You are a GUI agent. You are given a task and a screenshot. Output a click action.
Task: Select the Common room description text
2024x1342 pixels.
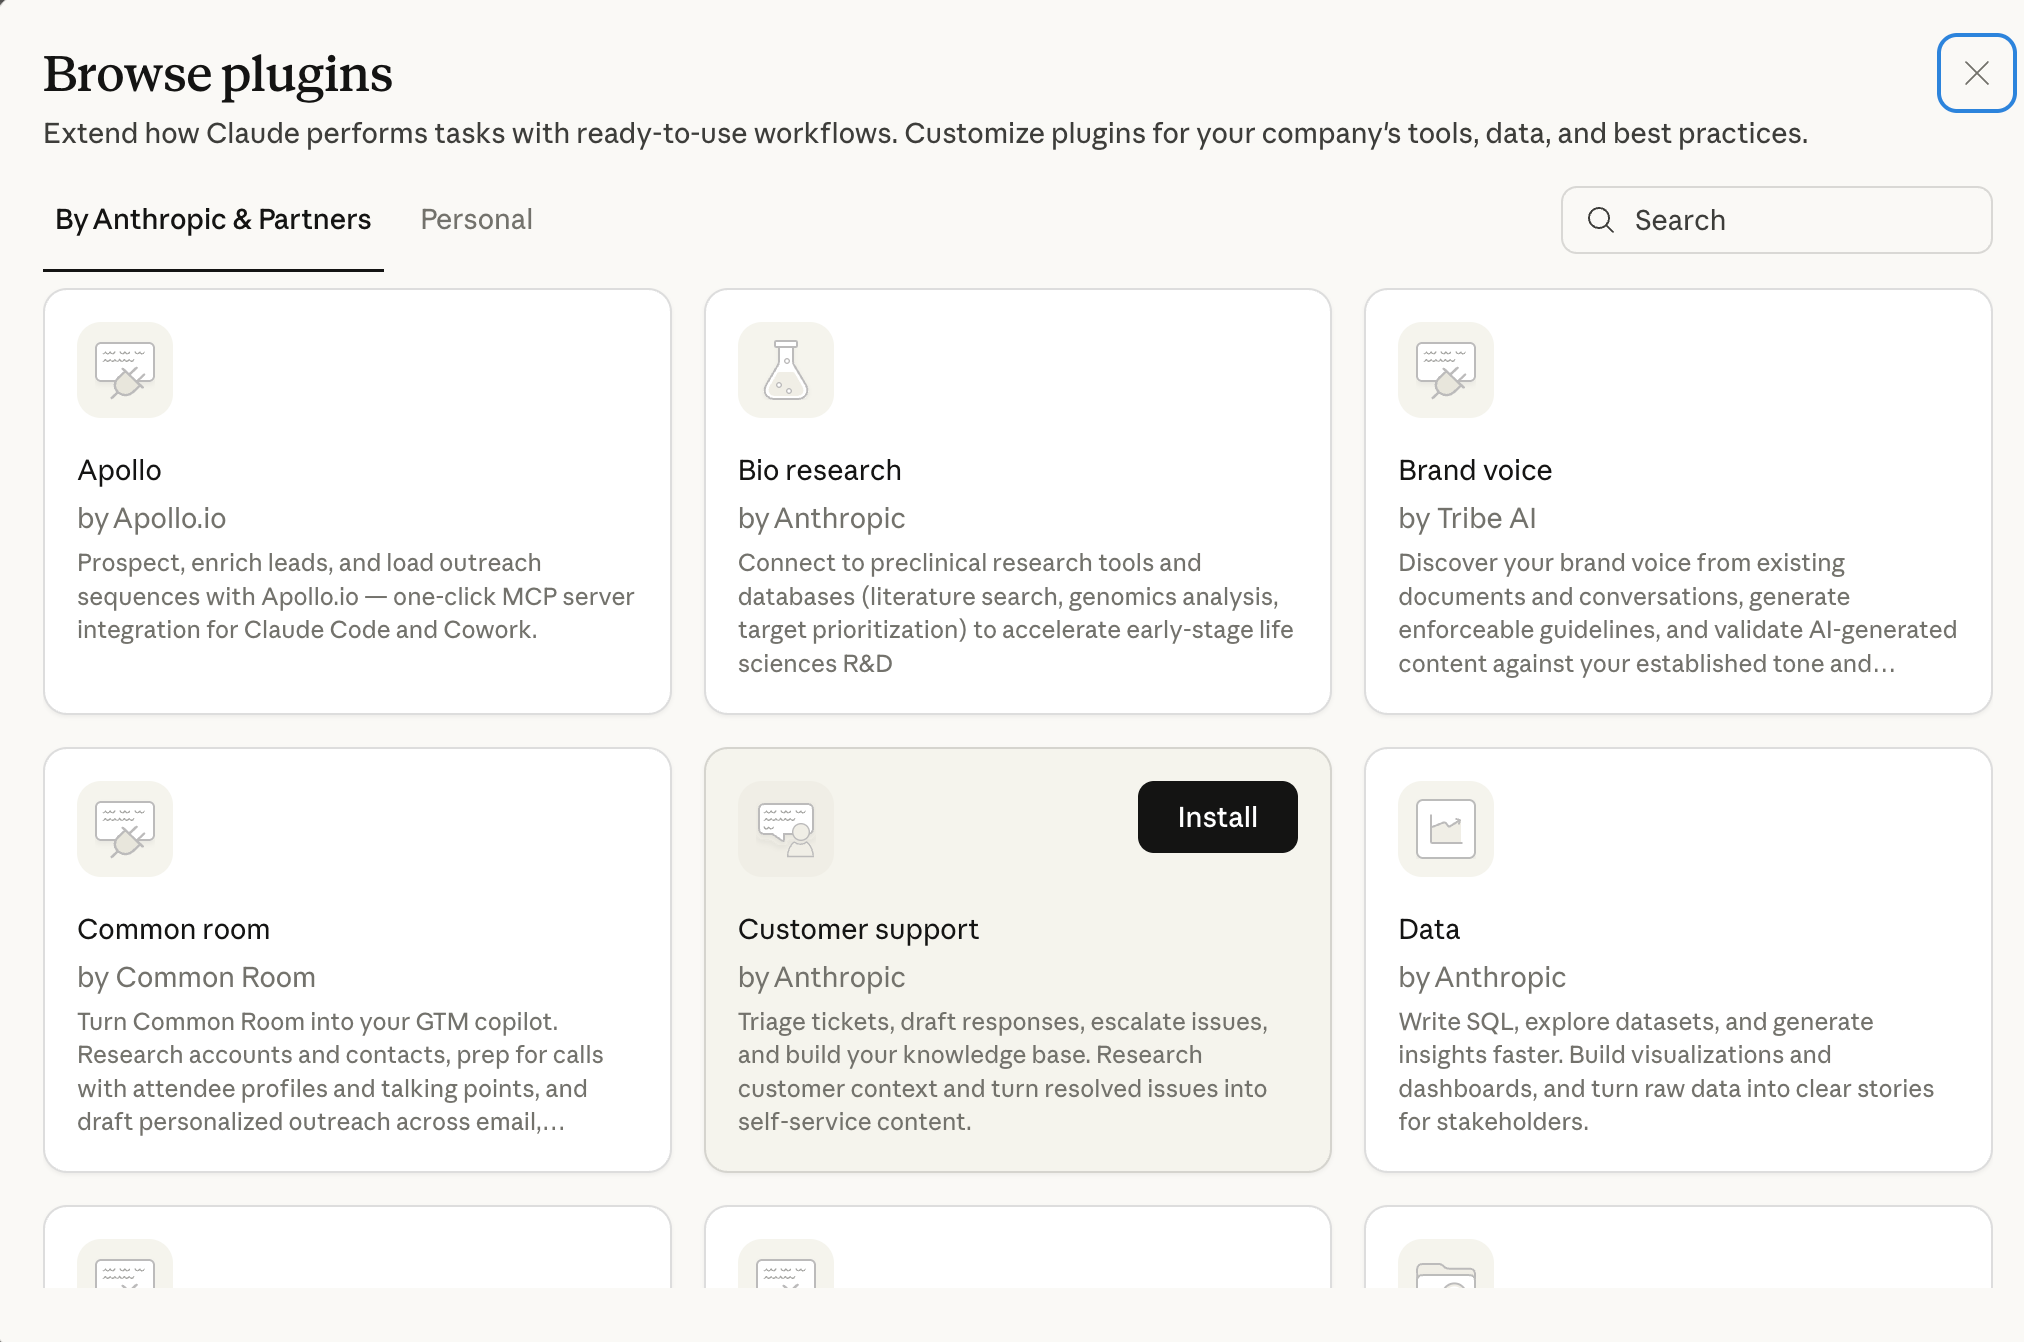(x=340, y=1071)
